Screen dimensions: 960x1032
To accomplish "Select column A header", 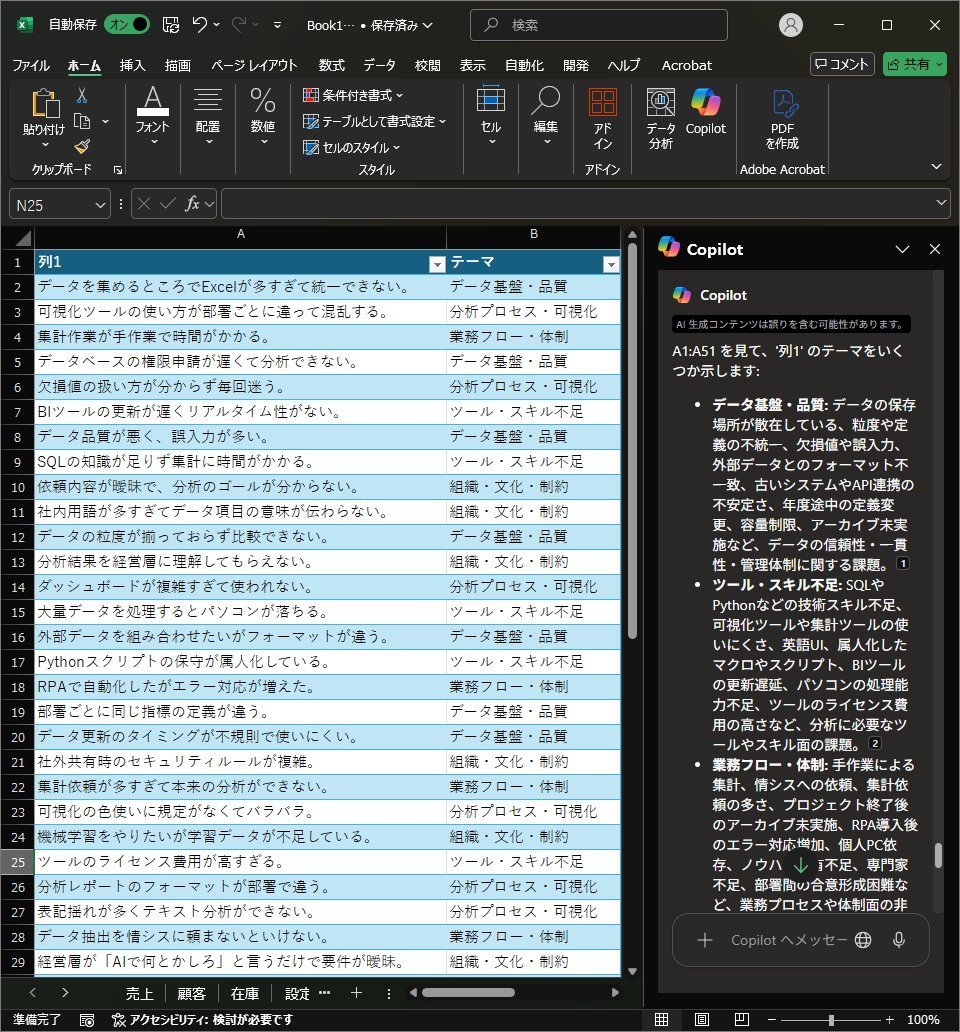I will pos(241,234).
